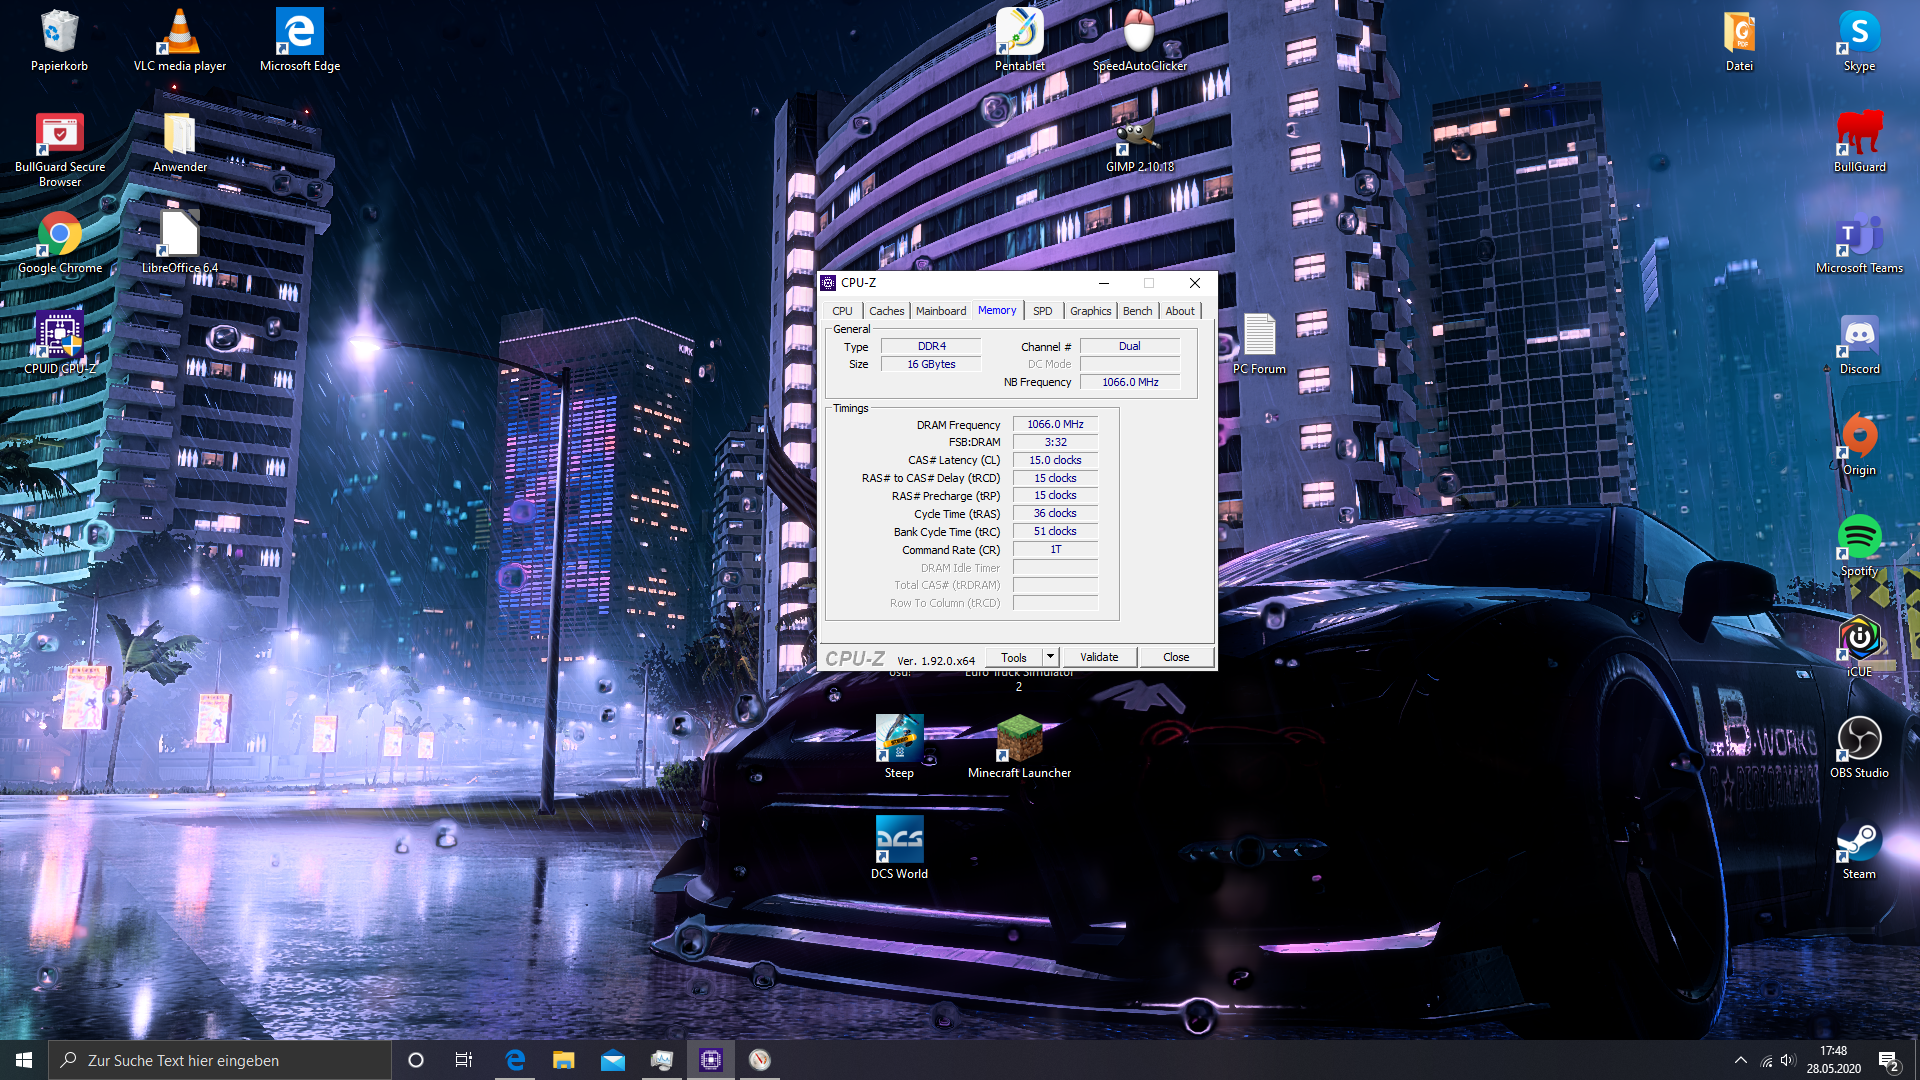
Task: Open the Graphics tab in CPU-Z
Action: (1090, 311)
